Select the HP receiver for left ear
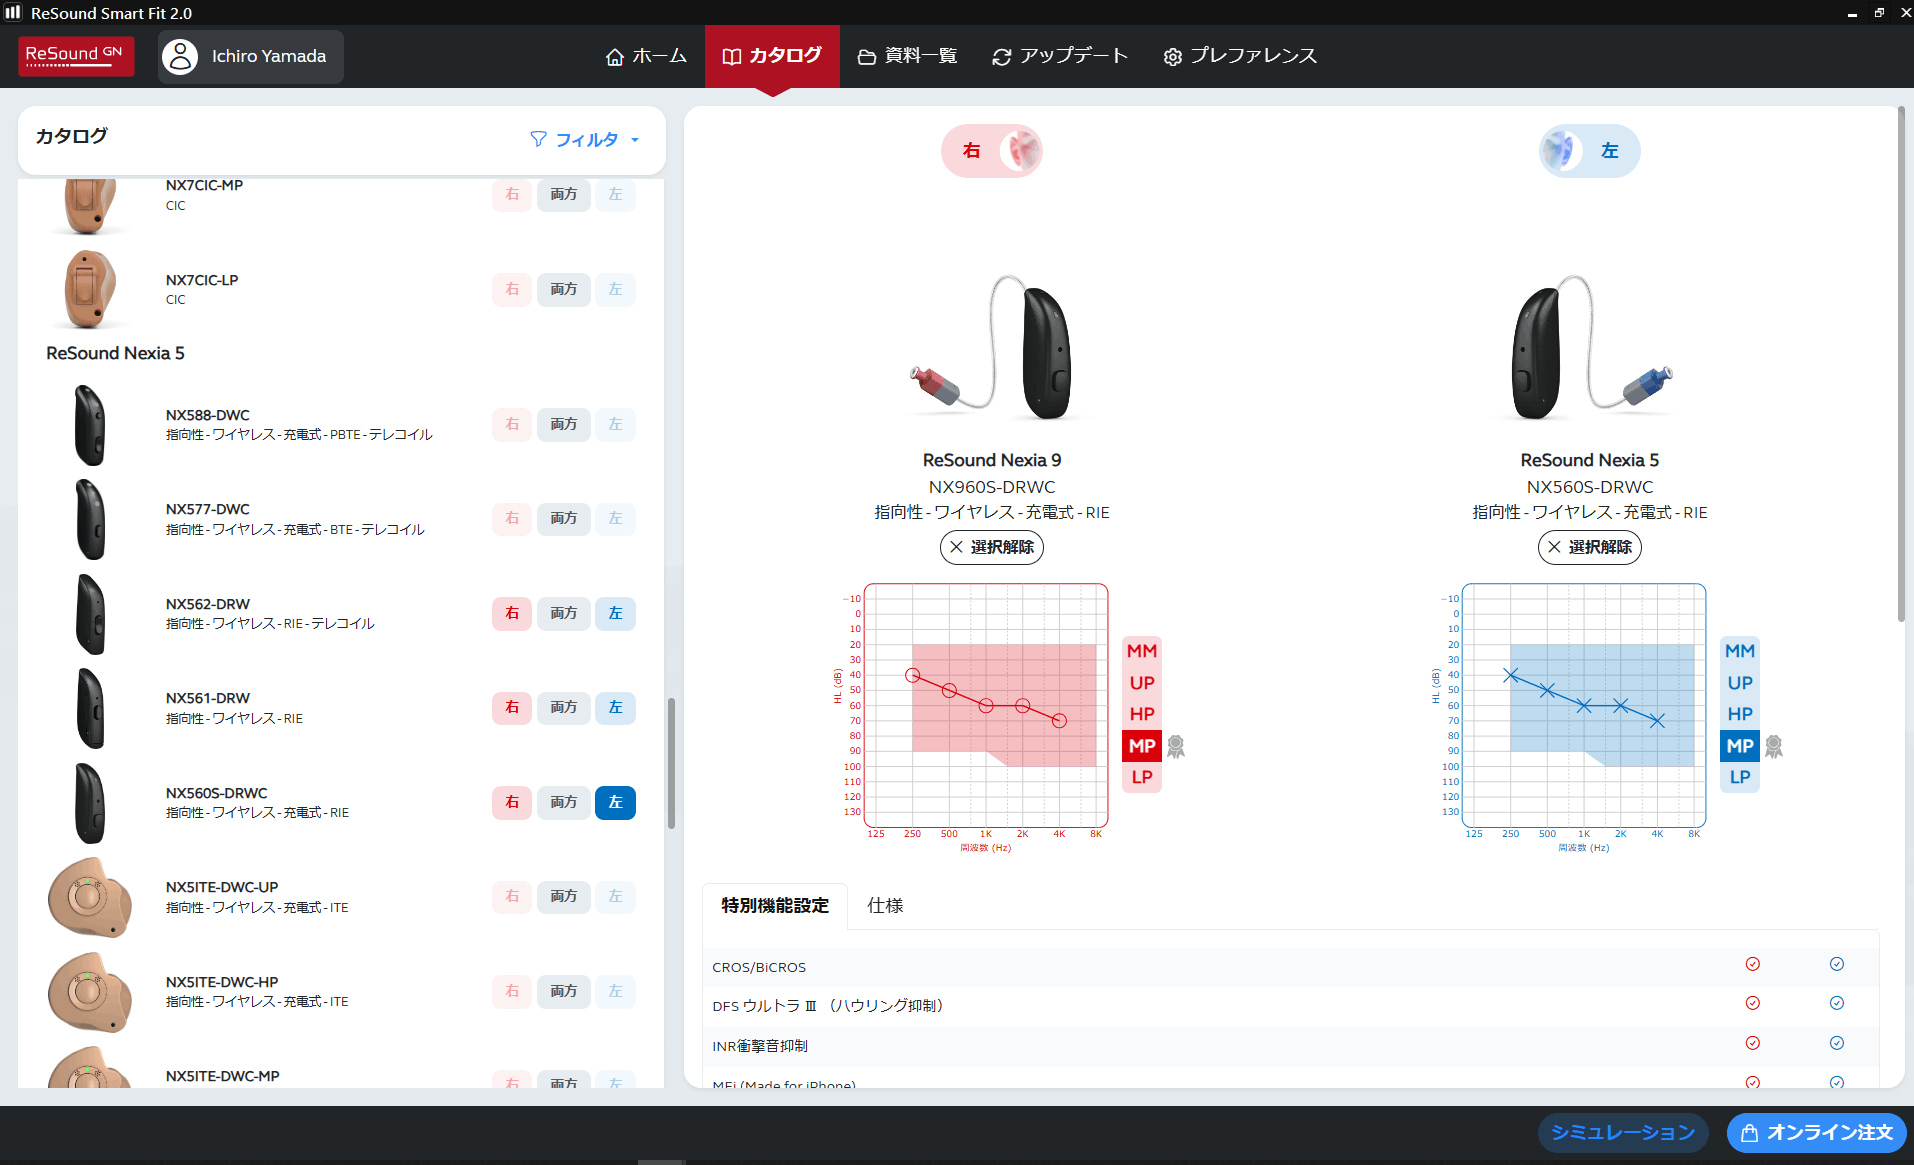Viewport: 1914px width, 1165px height. point(1739,714)
